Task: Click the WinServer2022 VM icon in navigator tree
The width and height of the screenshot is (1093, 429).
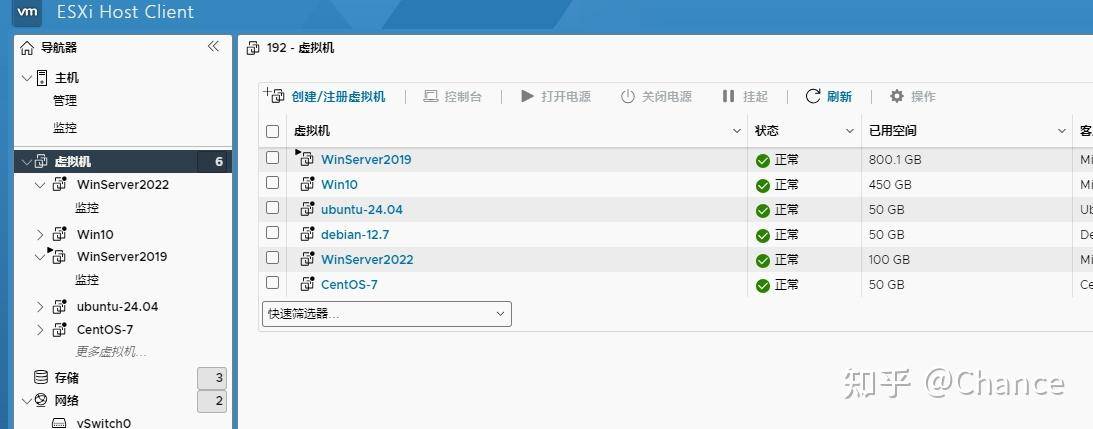Action: 60,184
